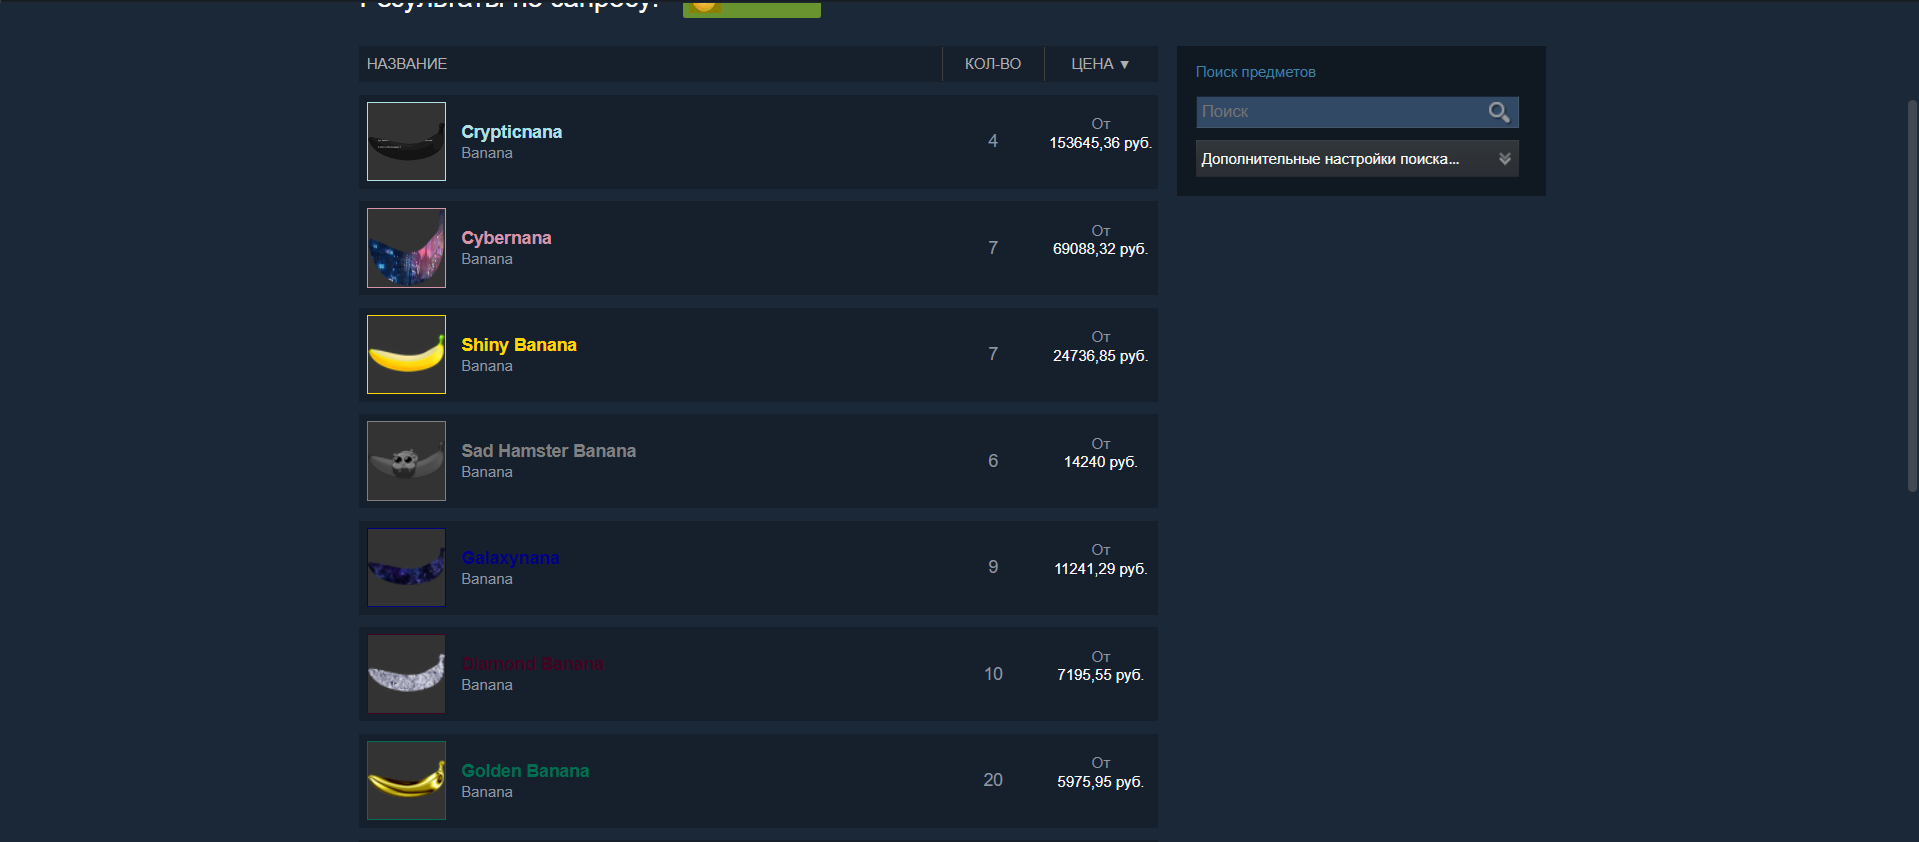
Task: Click quantity 10 in Diamond Banana row
Action: coord(993,674)
